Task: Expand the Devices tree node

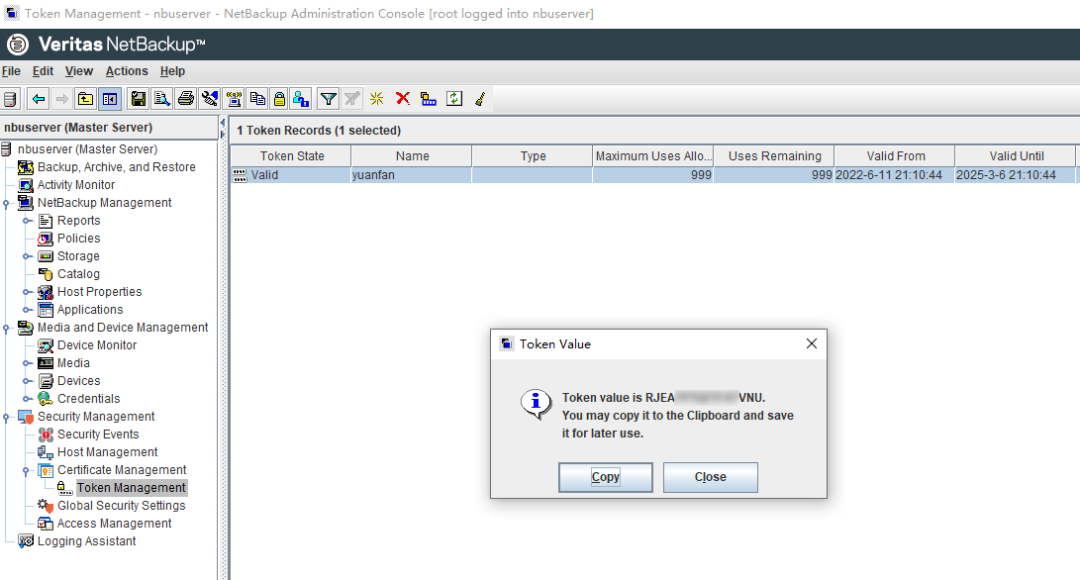Action: (27, 381)
